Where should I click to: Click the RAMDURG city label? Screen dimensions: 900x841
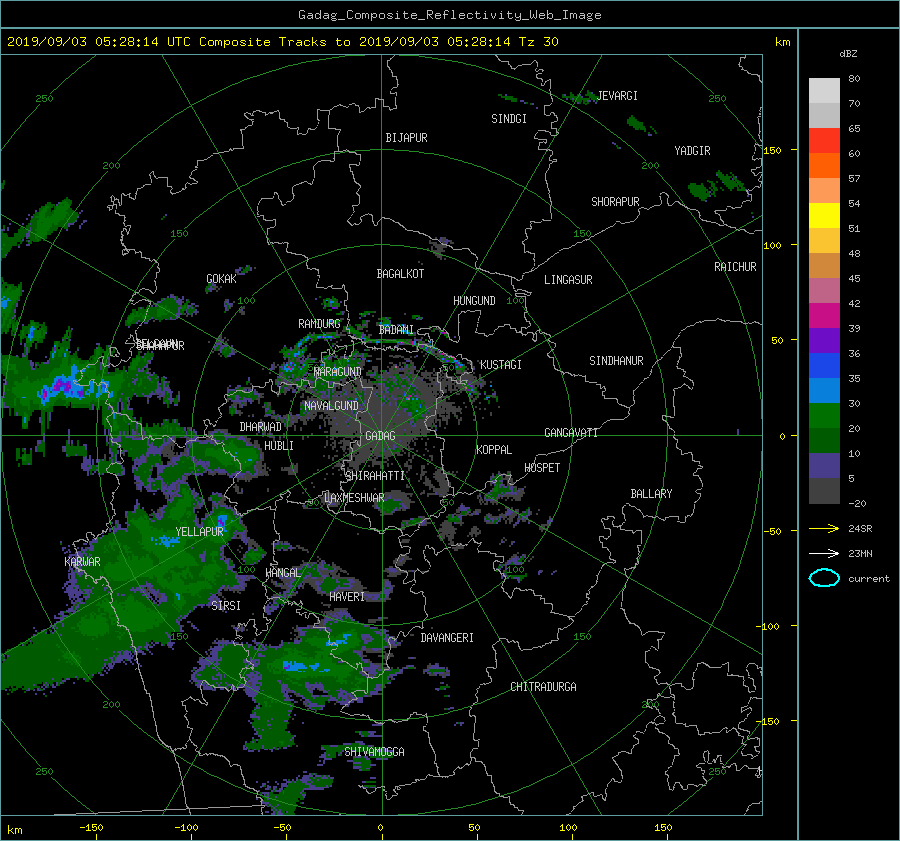[319, 324]
